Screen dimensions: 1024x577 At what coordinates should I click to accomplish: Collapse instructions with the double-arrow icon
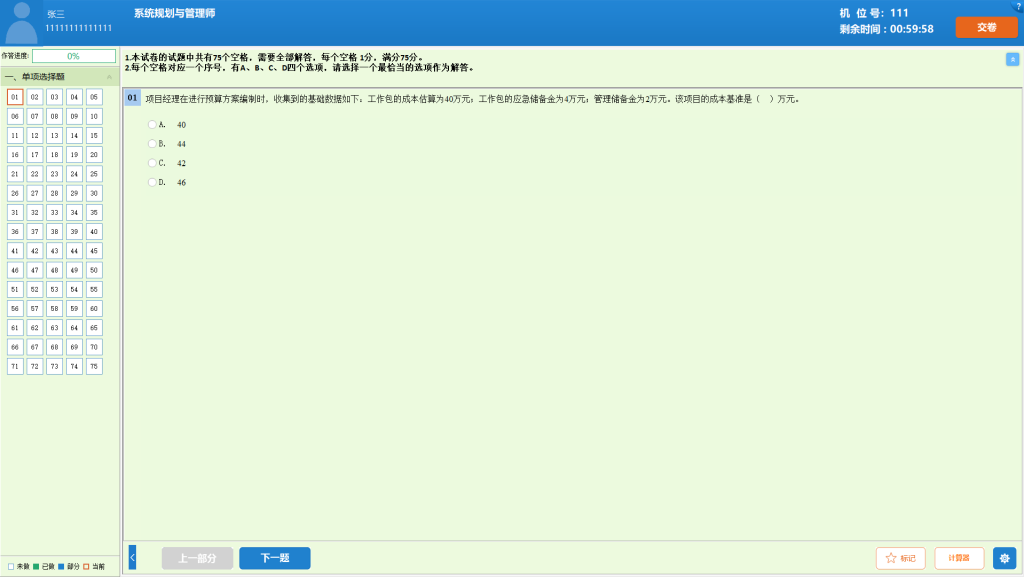[1012, 59]
